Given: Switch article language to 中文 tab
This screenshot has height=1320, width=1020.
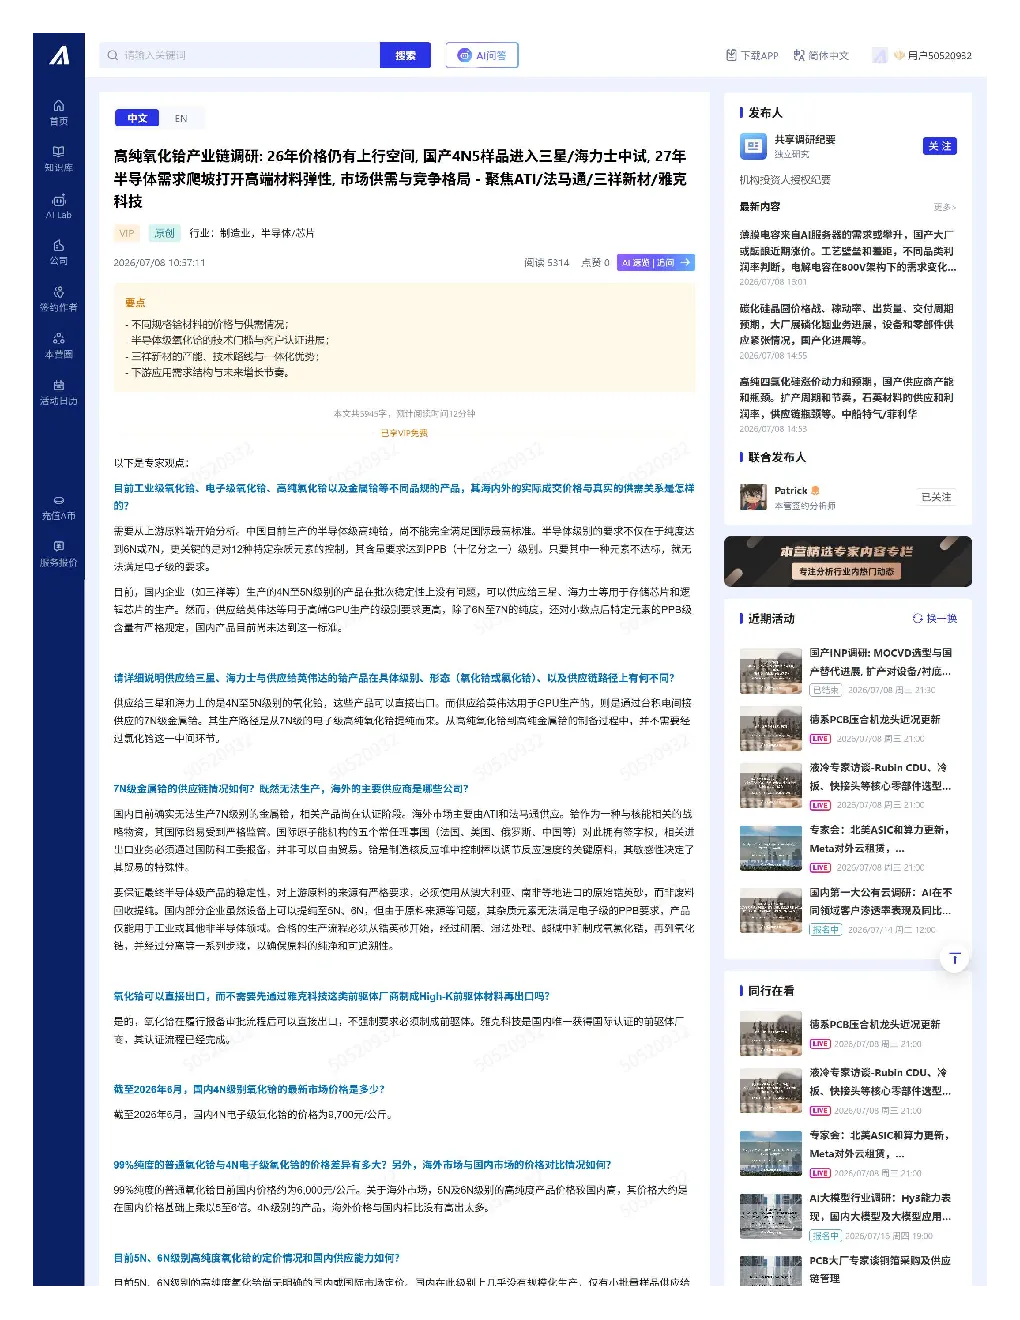Looking at the screenshot, I should (x=137, y=118).
